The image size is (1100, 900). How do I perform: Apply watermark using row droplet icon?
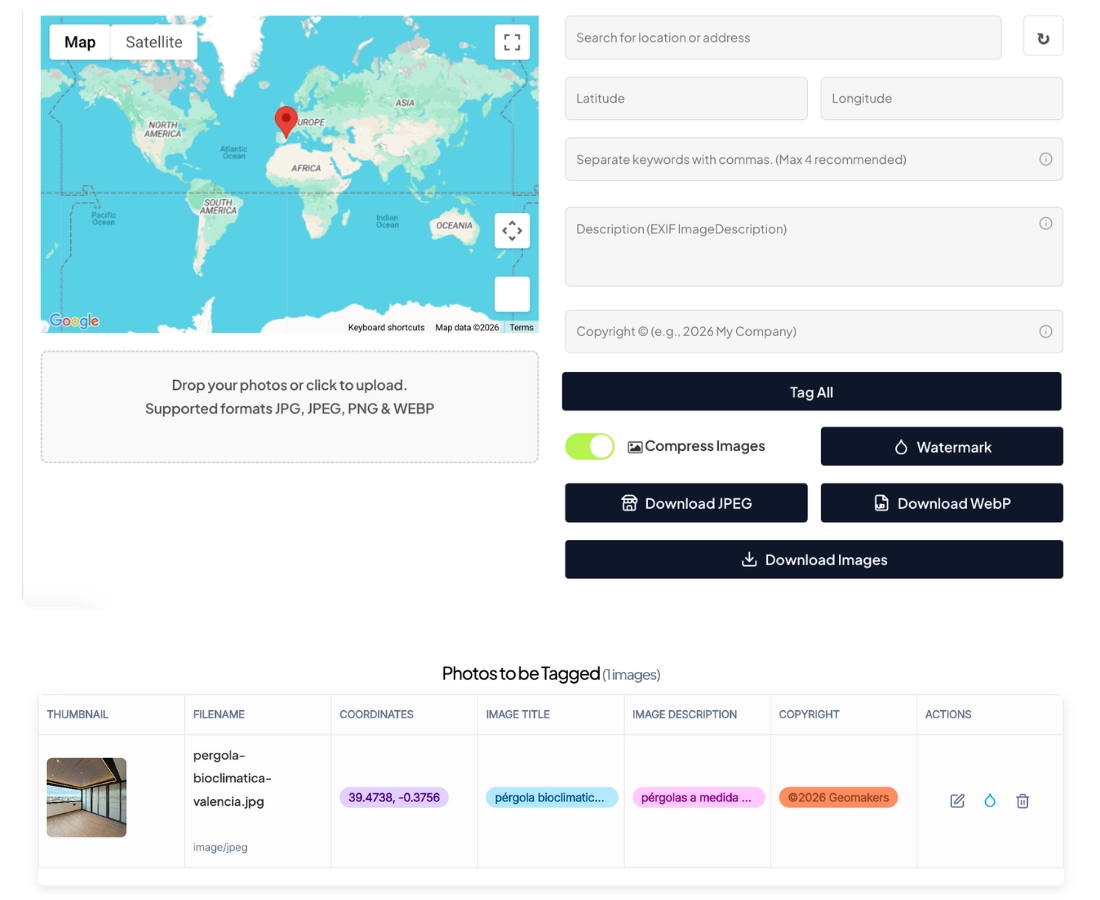[990, 801]
